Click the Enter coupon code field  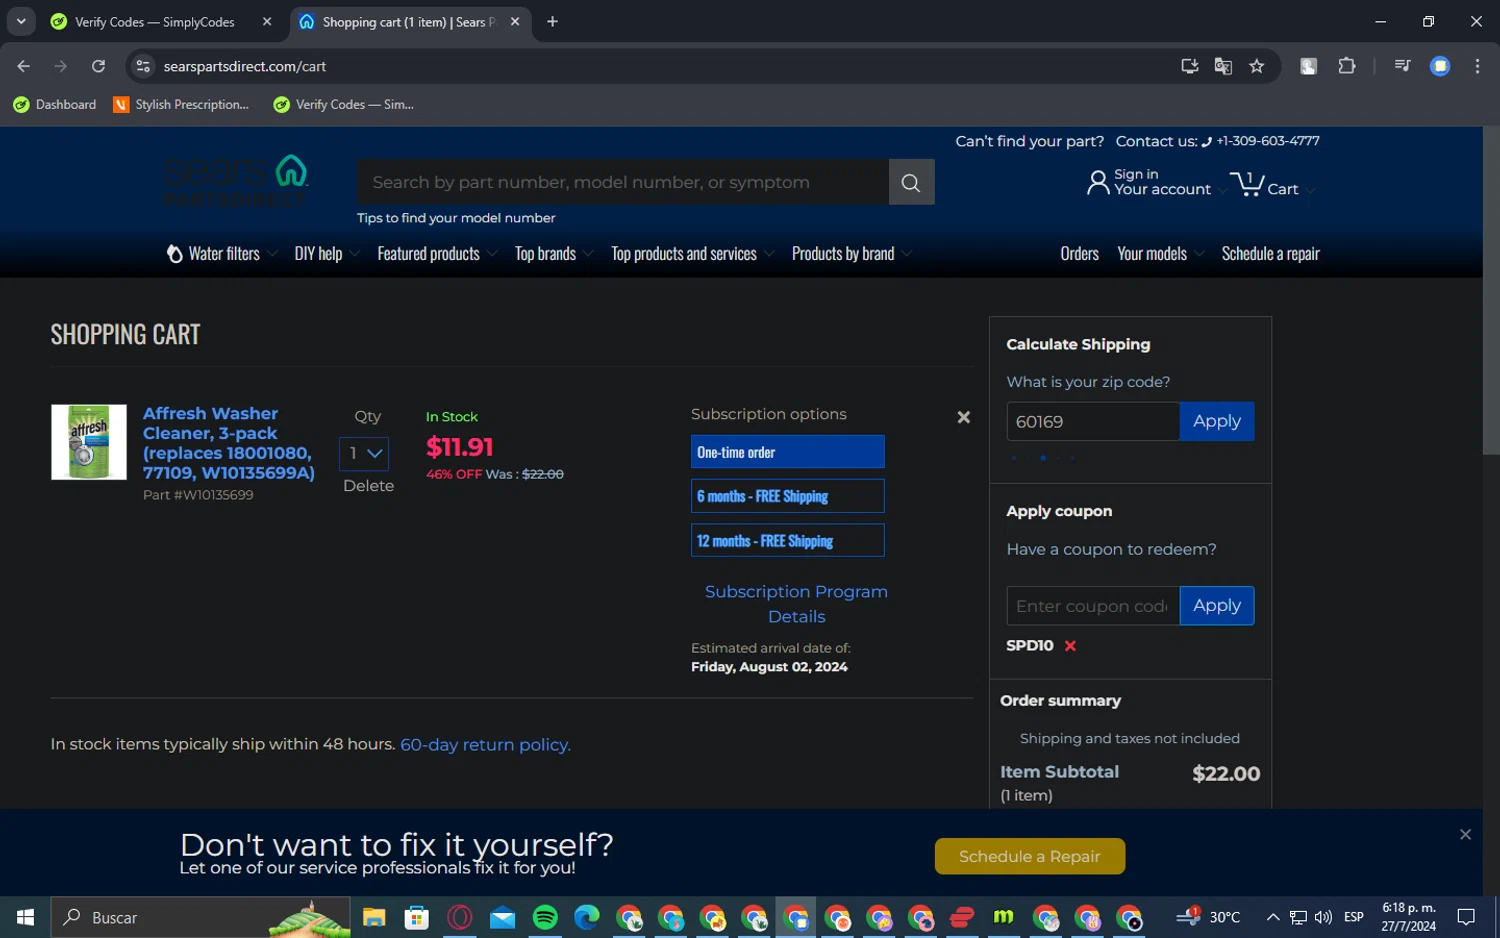point(1093,605)
